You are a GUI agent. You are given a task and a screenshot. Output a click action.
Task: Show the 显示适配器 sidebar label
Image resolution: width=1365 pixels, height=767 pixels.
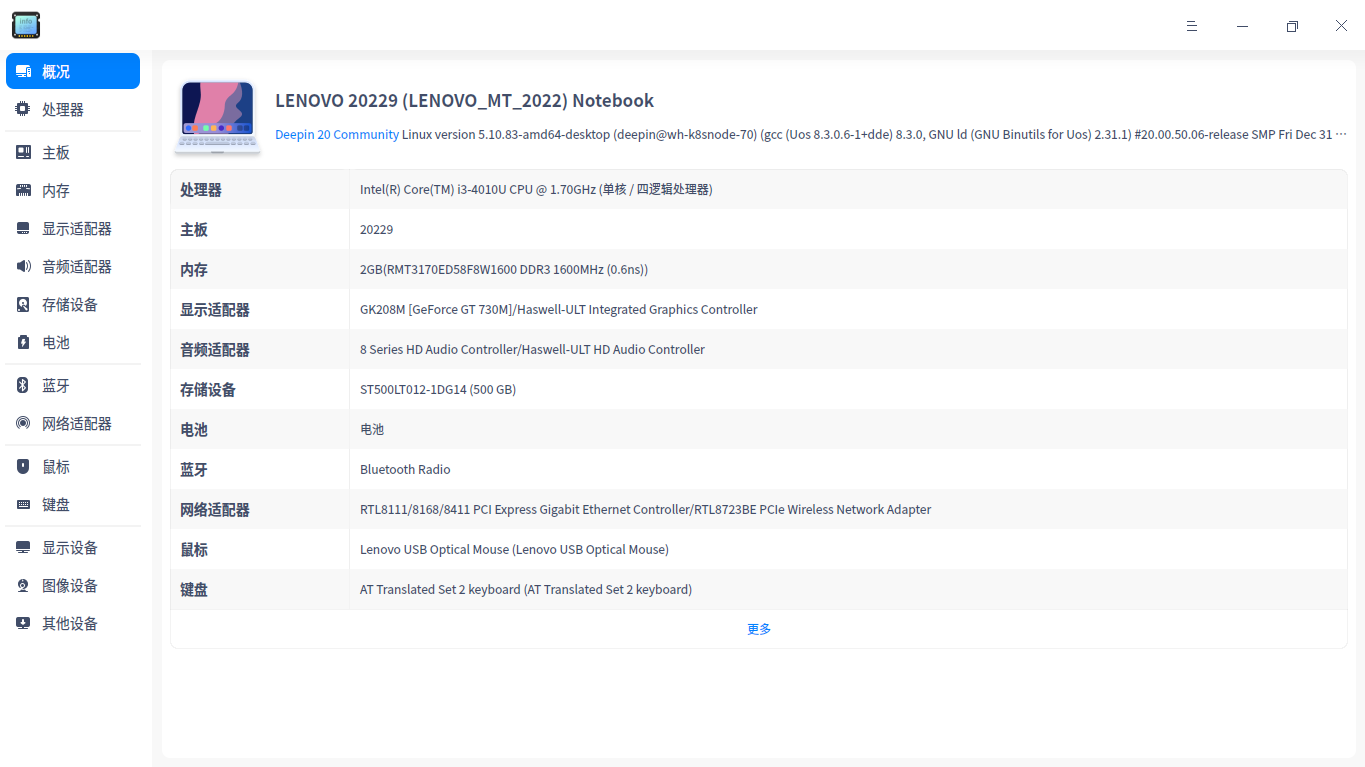click(77, 228)
